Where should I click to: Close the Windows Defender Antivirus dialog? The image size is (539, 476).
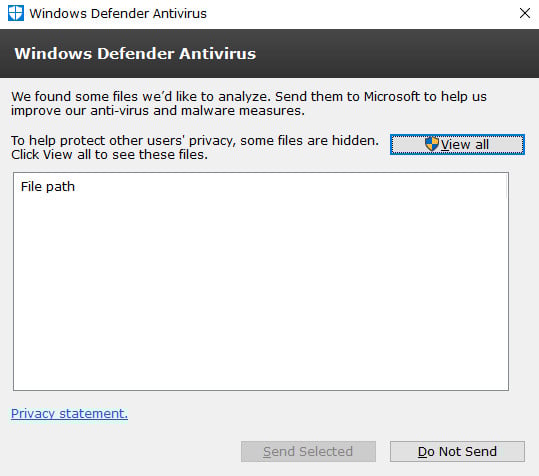525,13
